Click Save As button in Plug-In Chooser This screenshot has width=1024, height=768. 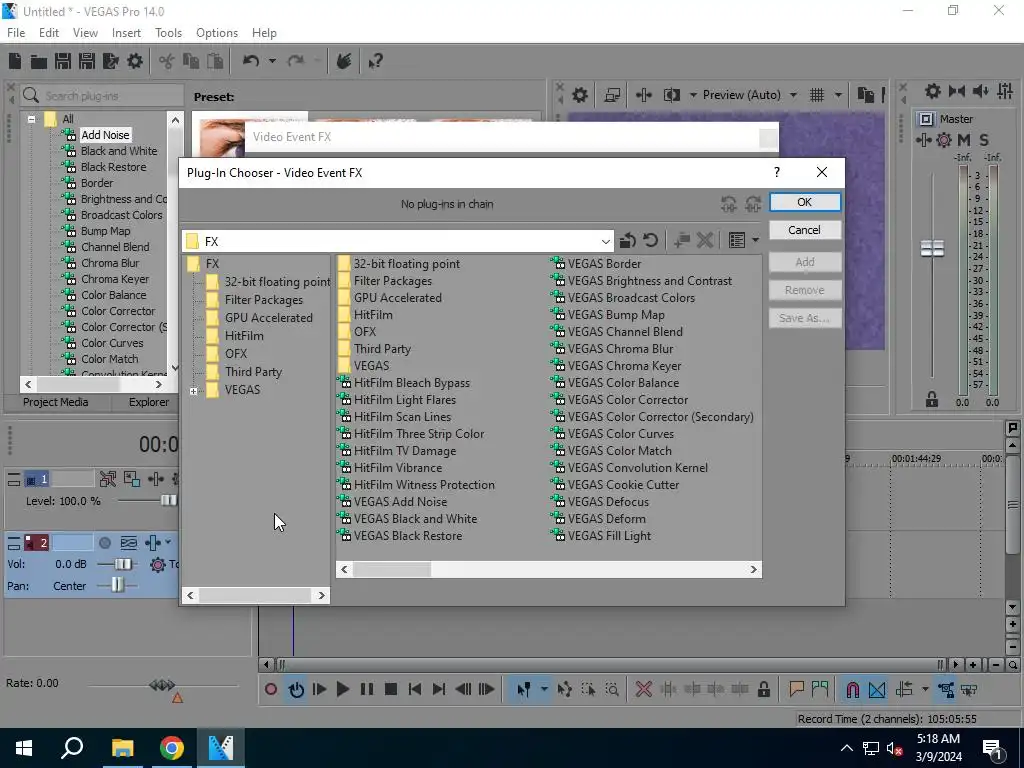805,318
